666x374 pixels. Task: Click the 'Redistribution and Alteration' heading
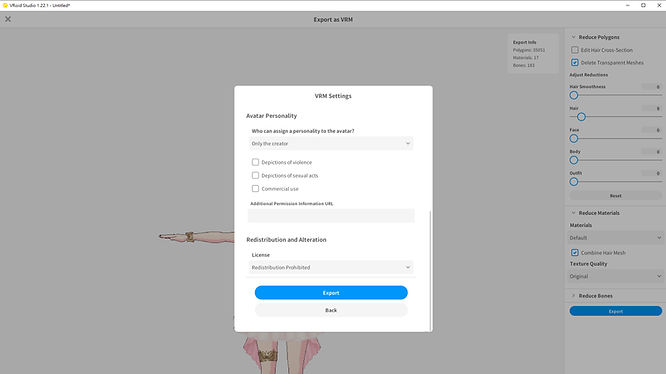tap(286, 239)
